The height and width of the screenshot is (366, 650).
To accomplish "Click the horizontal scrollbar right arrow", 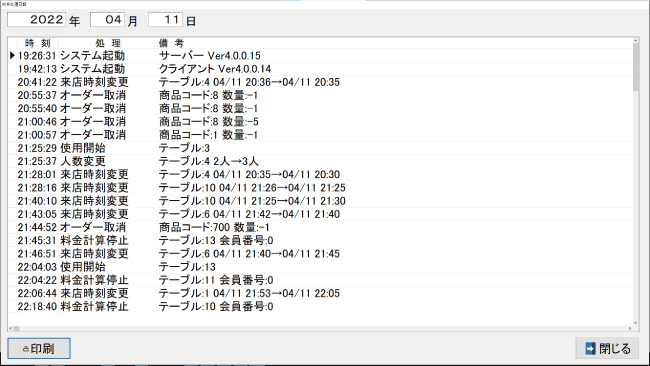I will click(x=630, y=328).
